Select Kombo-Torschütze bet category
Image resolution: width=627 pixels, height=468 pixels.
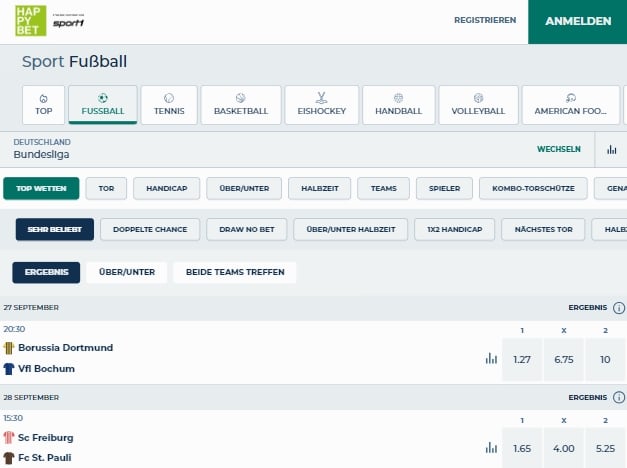(533, 188)
